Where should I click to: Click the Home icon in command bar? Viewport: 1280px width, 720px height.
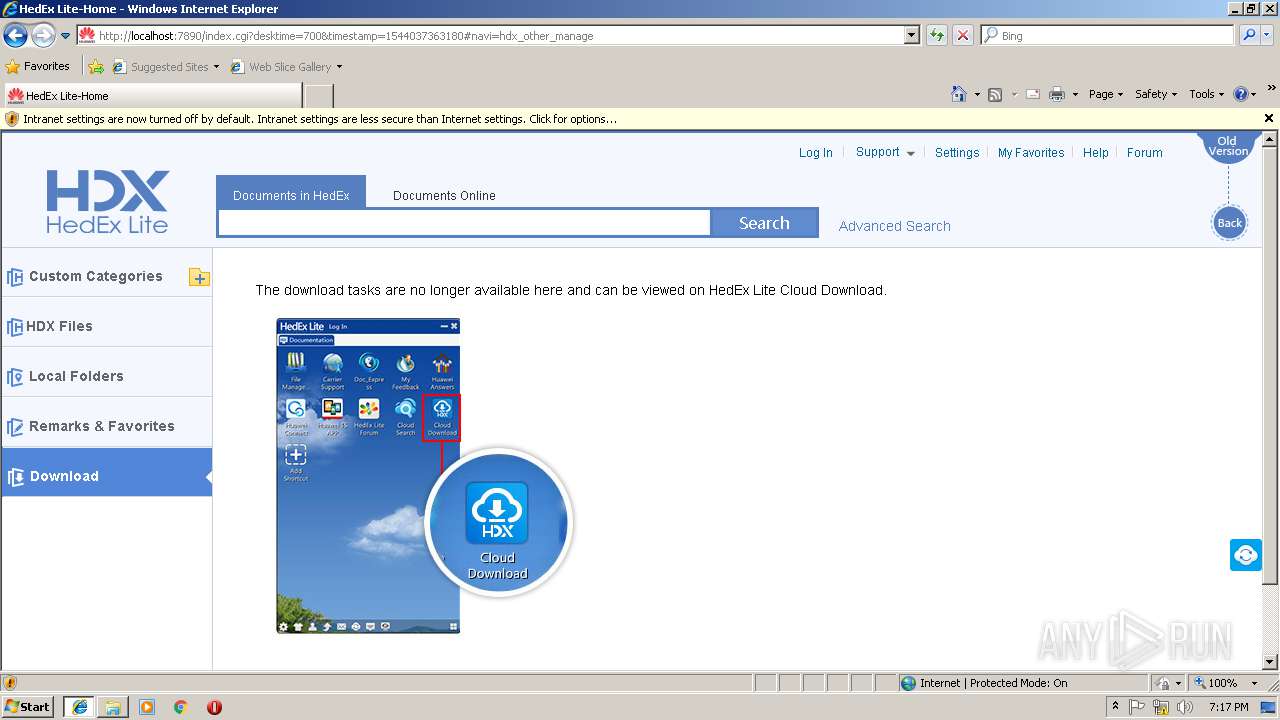[x=959, y=94]
